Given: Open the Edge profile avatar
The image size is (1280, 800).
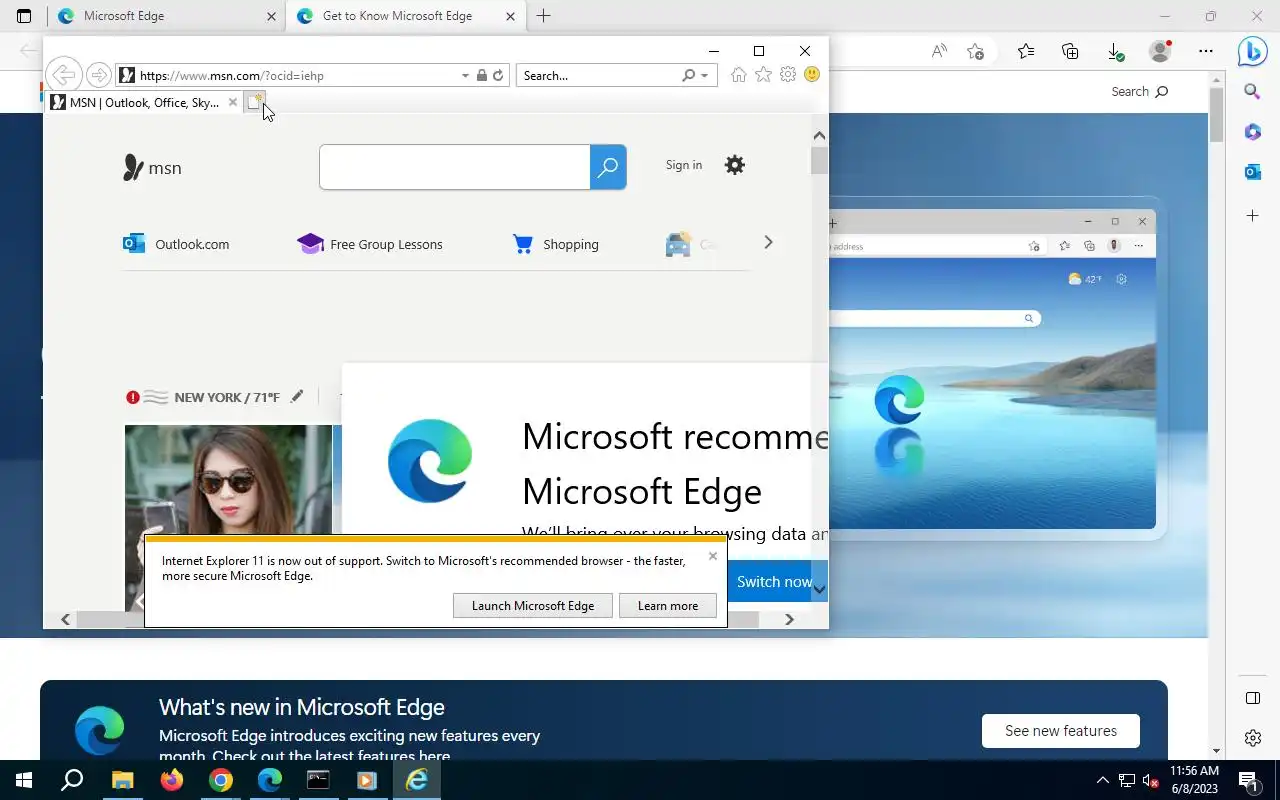Looking at the screenshot, I should pos(1160,51).
